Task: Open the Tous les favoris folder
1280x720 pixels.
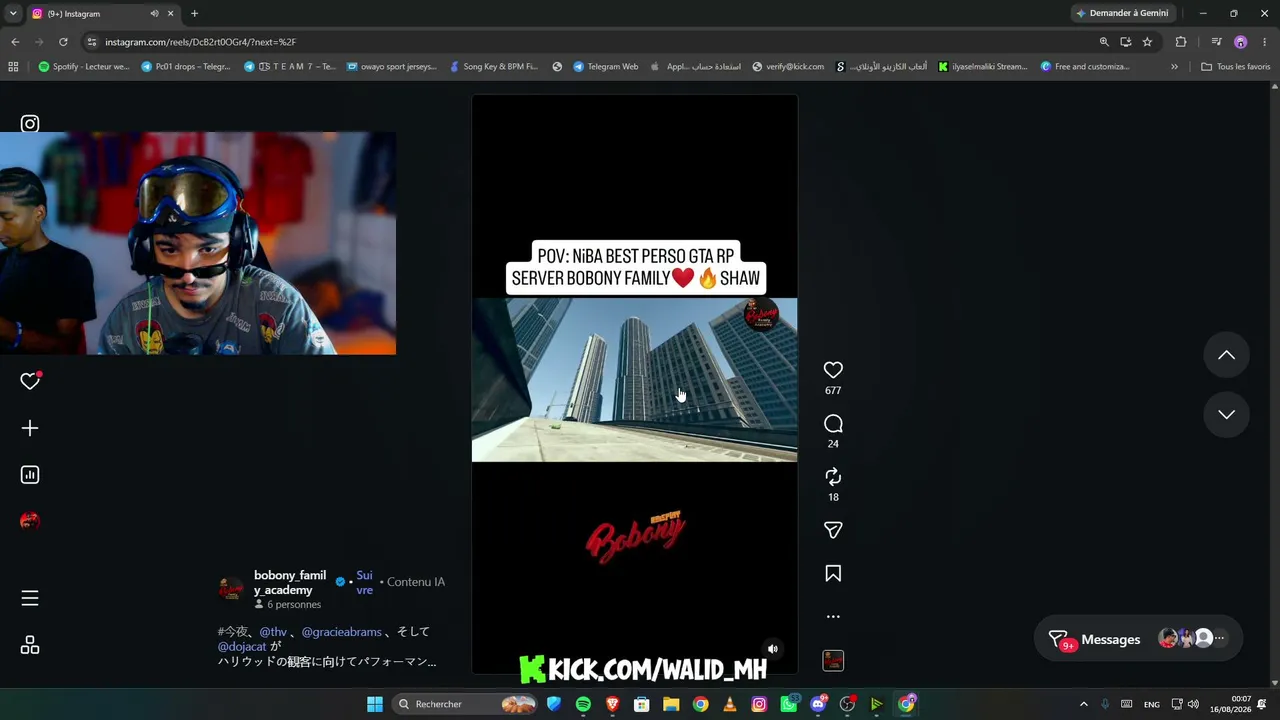Action: (1235, 67)
